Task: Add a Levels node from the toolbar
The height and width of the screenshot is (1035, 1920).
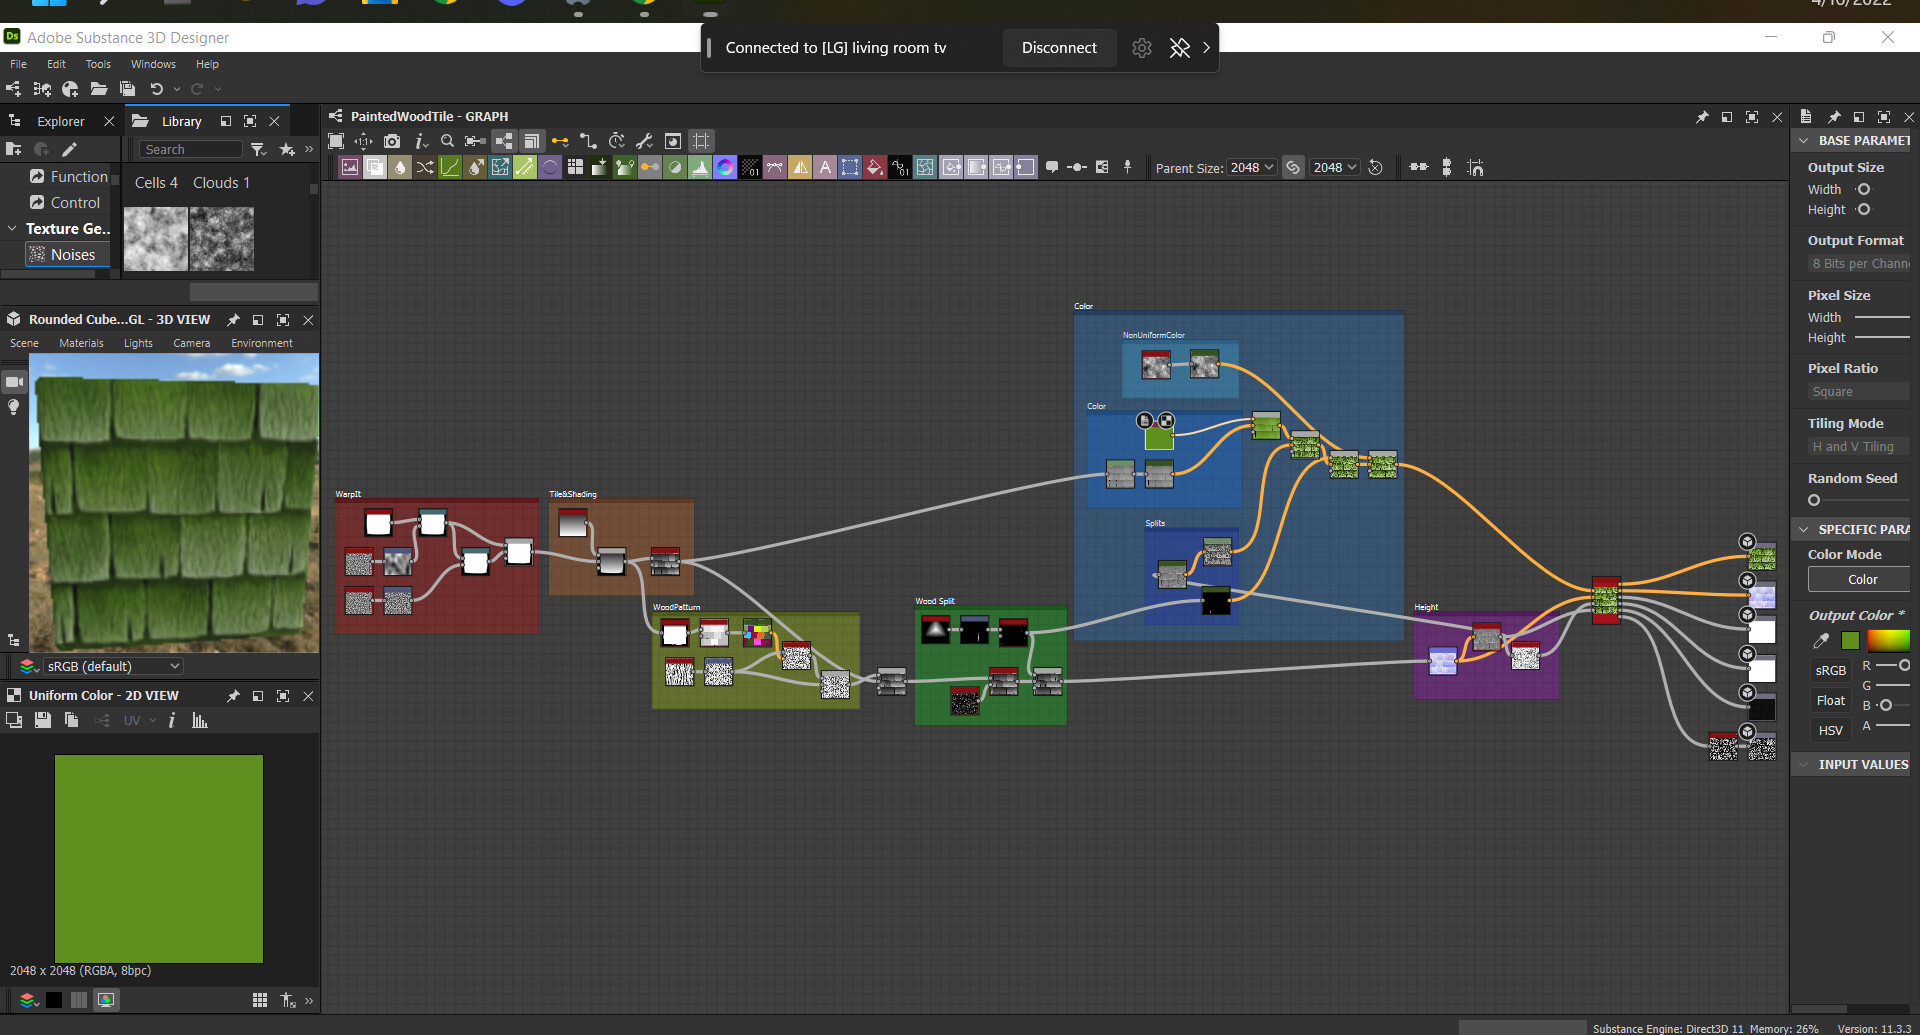Action: click(x=700, y=167)
